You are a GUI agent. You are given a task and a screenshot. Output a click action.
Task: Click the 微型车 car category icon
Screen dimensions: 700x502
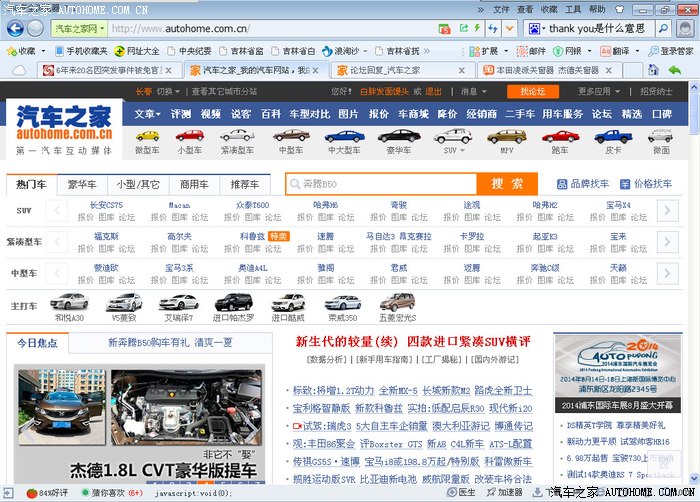[147, 136]
